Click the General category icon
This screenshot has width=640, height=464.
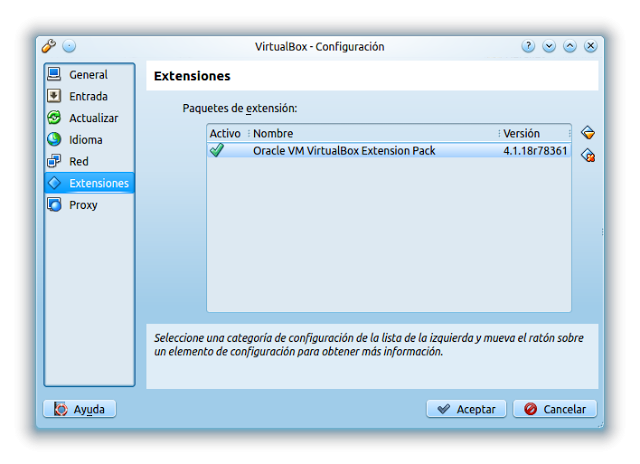[x=54, y=74]
